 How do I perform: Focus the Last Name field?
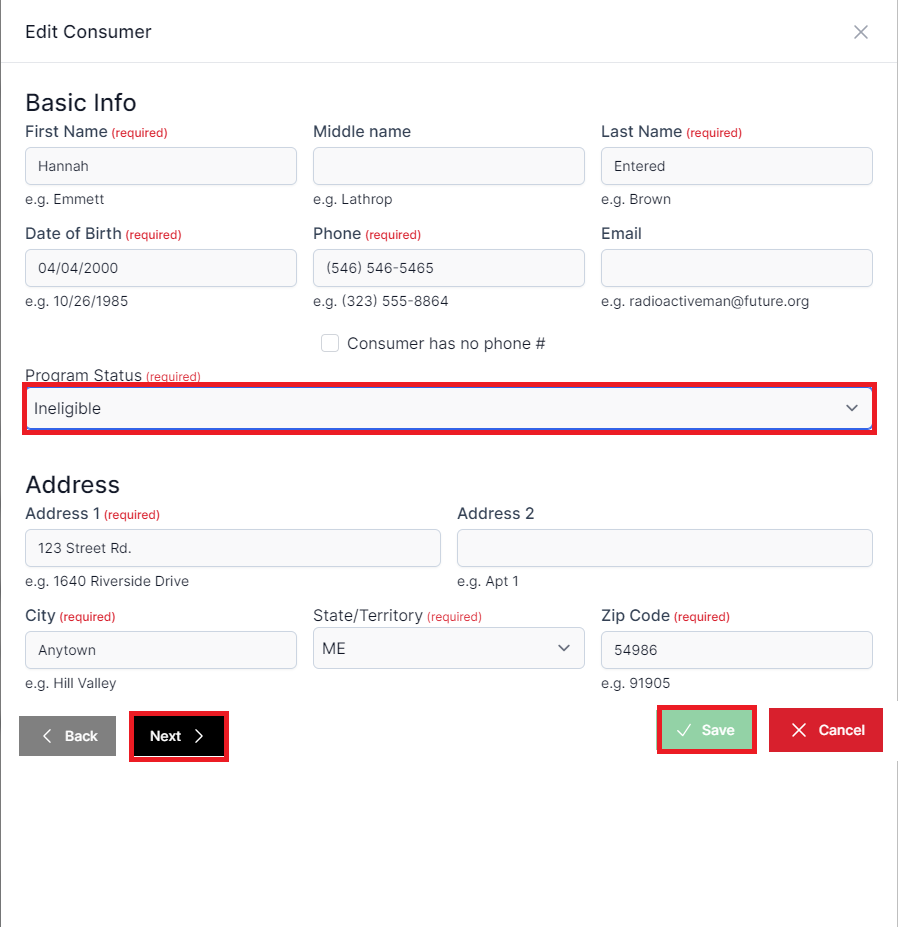[736, 166]
